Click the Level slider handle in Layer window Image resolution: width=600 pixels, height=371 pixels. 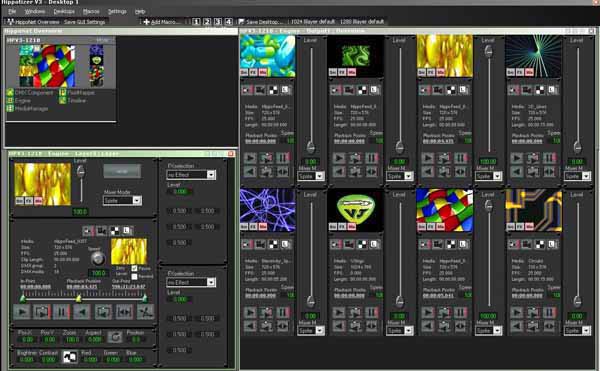[x=81, y=172]
